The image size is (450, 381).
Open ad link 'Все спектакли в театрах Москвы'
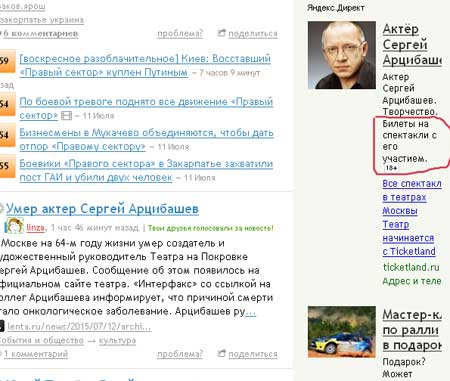pyautogui.click(x=412, y=197)
